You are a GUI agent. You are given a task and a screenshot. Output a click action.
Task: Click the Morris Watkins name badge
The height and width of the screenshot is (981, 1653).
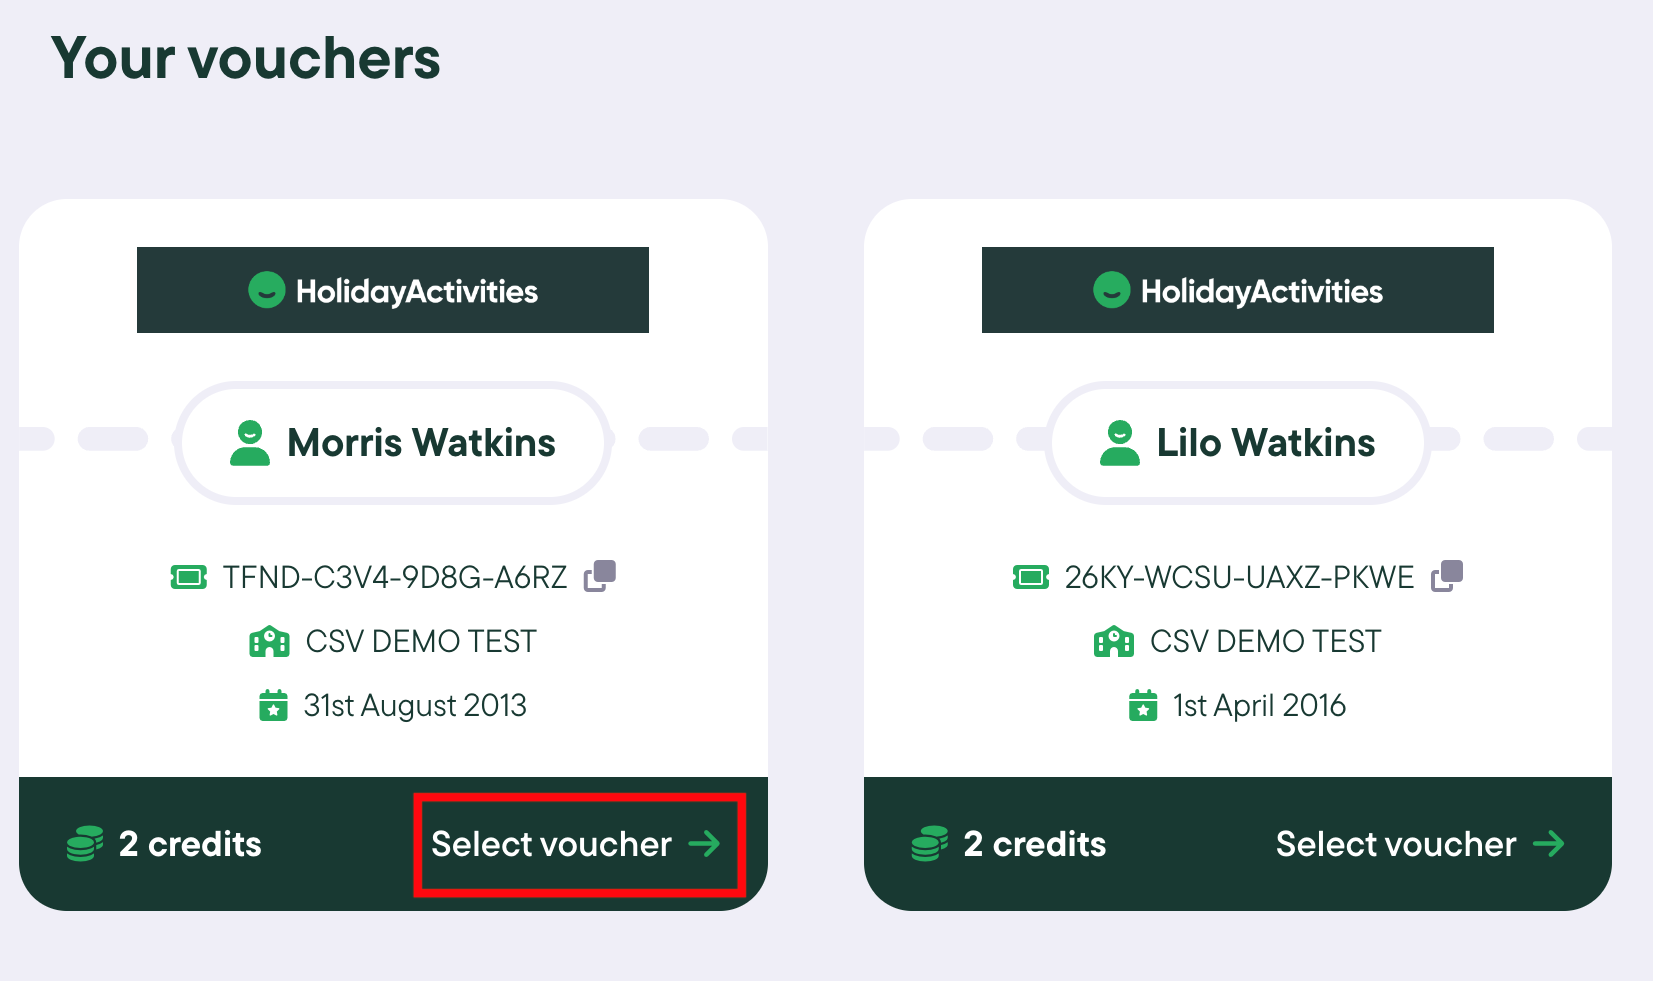coord(394,443)
